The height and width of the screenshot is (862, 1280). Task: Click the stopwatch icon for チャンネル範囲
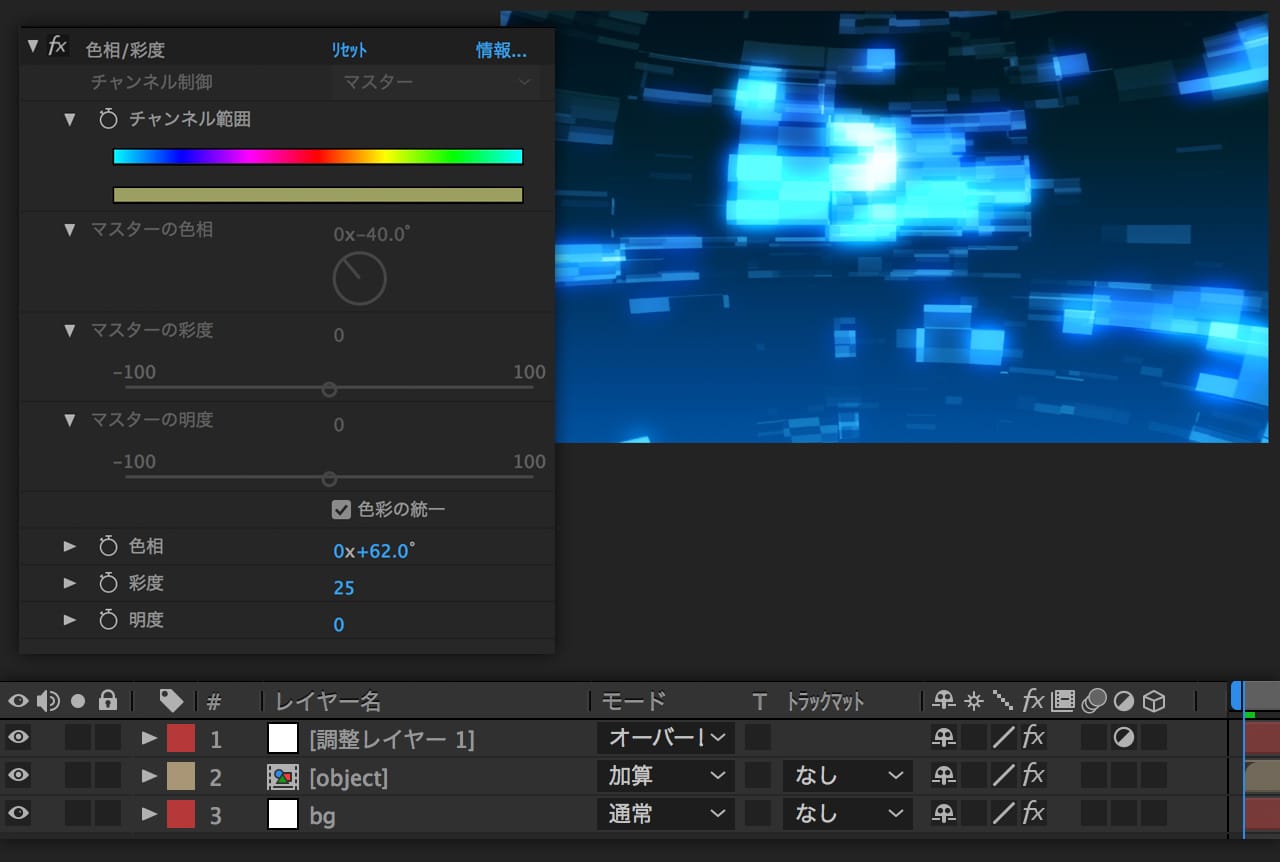pyautogui.click(x=108, y=119)
